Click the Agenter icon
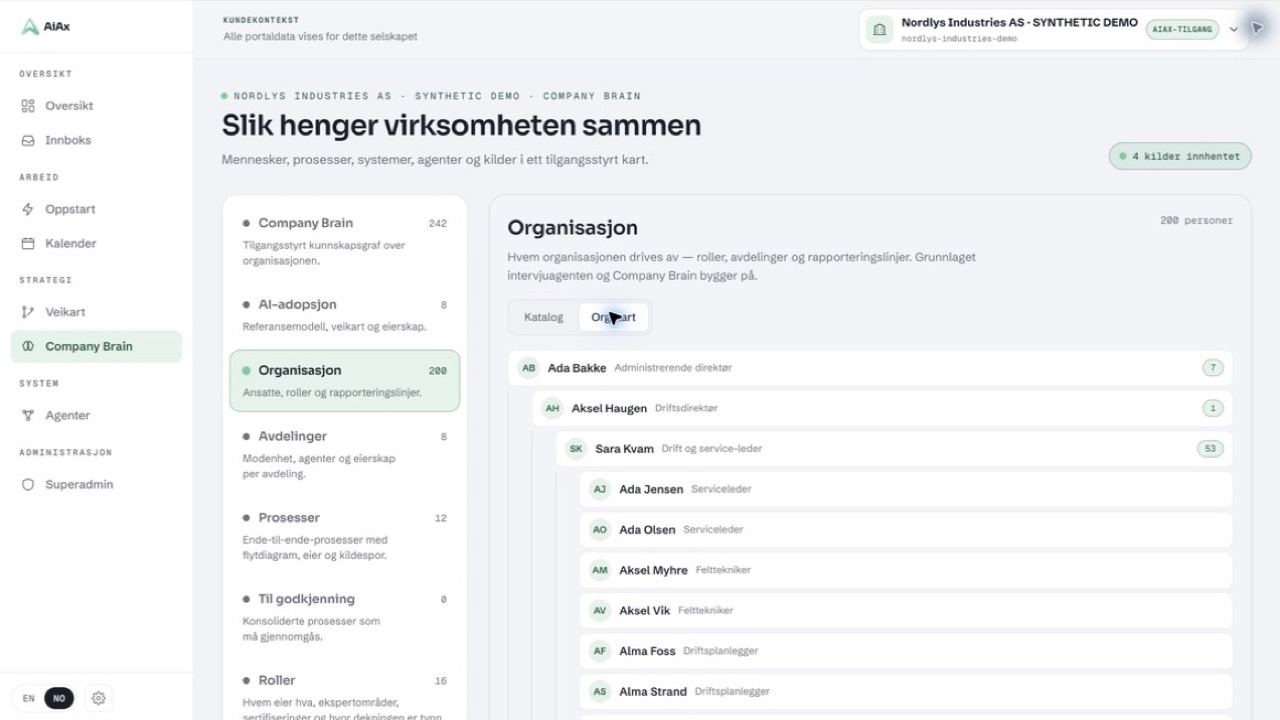Image resolution: width=1280 pixels, height=720 pixels. point(28,416)
